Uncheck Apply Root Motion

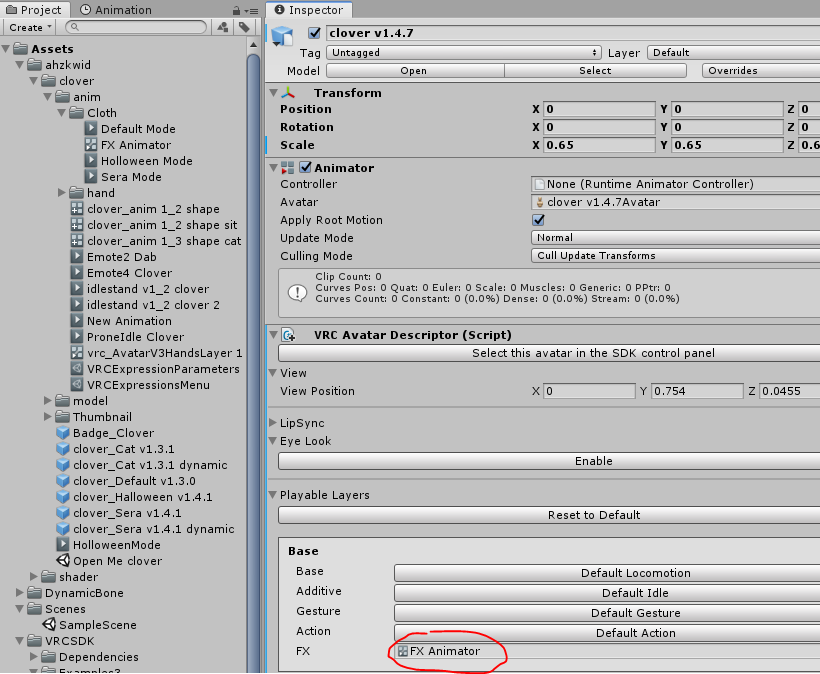click(539, 220)
